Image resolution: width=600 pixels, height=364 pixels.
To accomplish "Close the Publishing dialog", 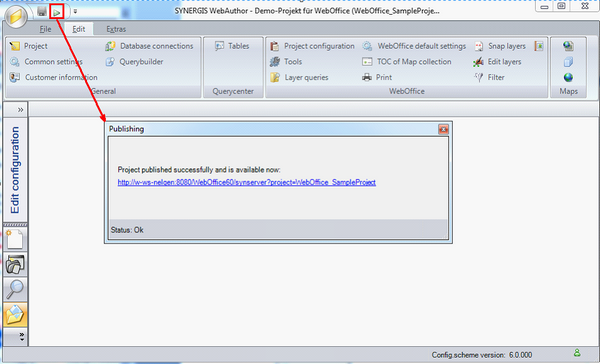I will click(443, 129).
